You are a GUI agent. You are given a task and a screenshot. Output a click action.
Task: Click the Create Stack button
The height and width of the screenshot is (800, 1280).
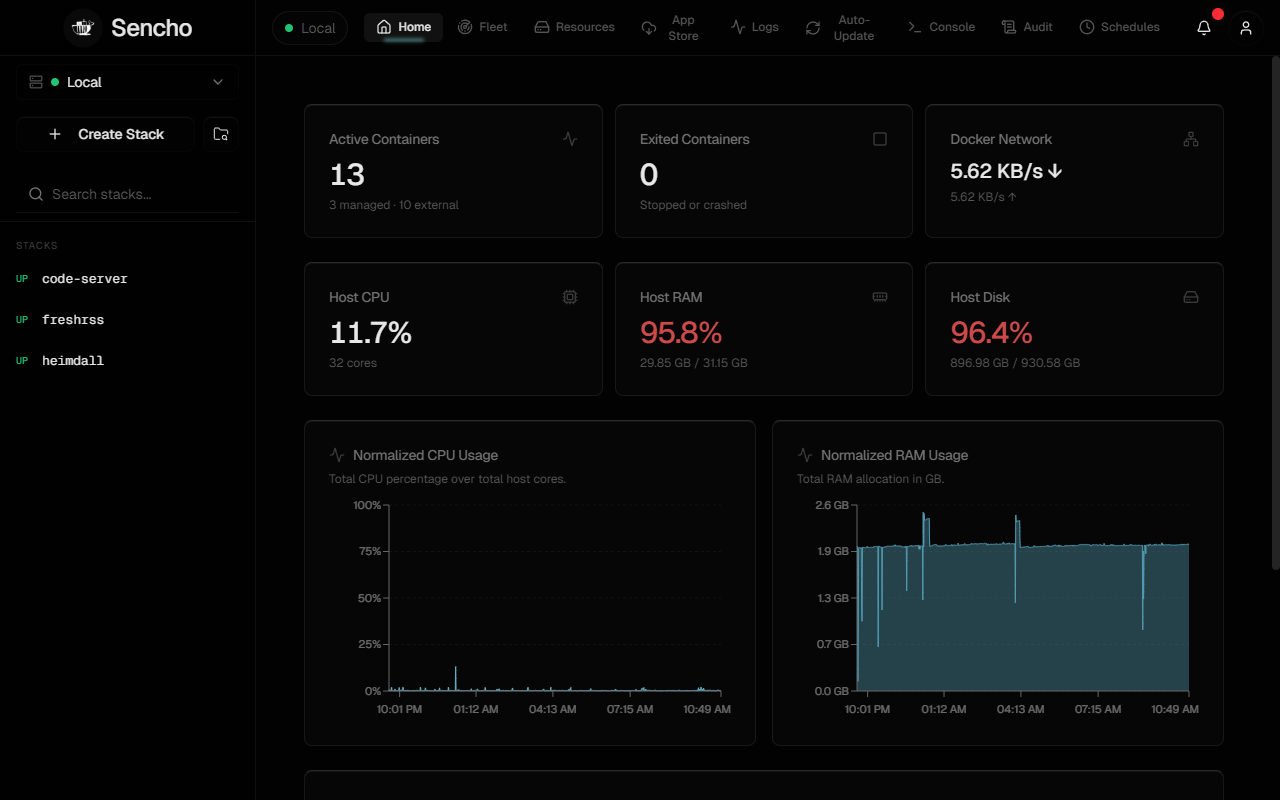pos(105,134)
